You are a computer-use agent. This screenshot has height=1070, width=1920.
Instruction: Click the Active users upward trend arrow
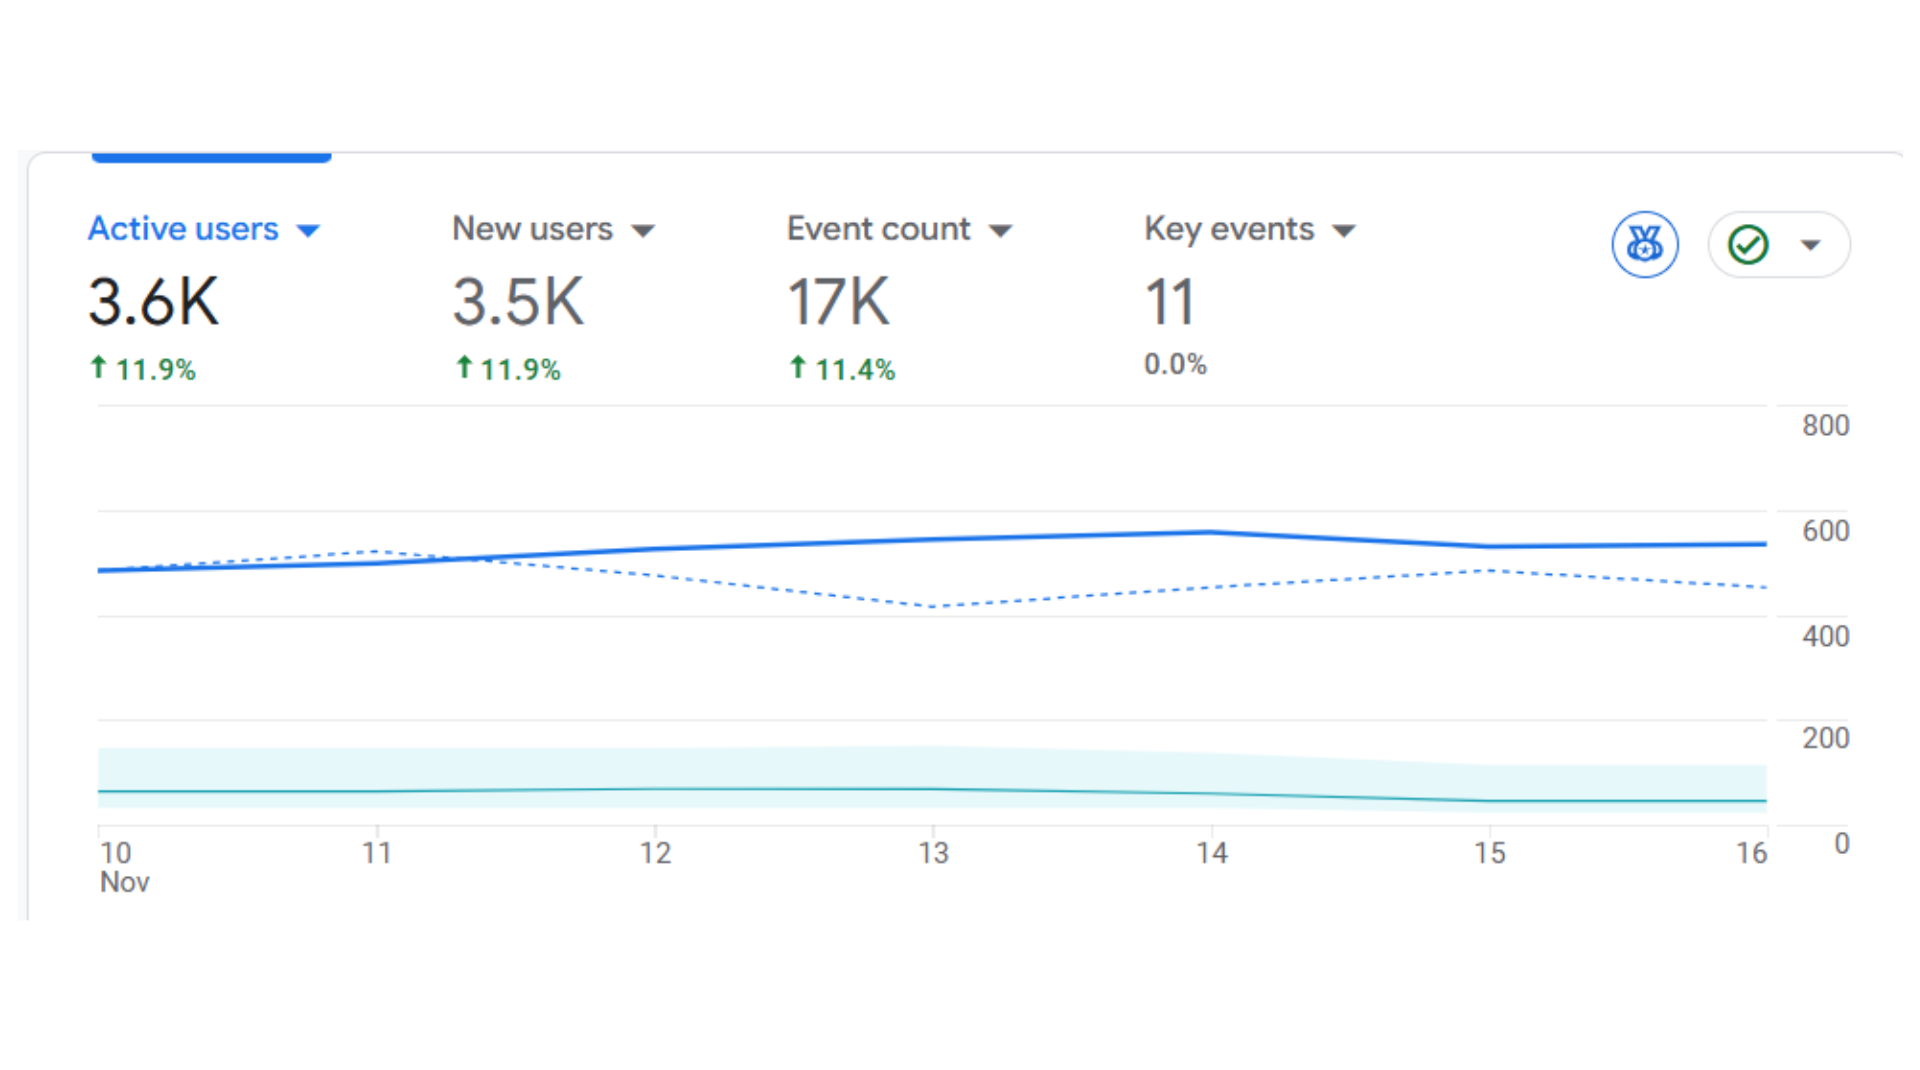[97, 368]
